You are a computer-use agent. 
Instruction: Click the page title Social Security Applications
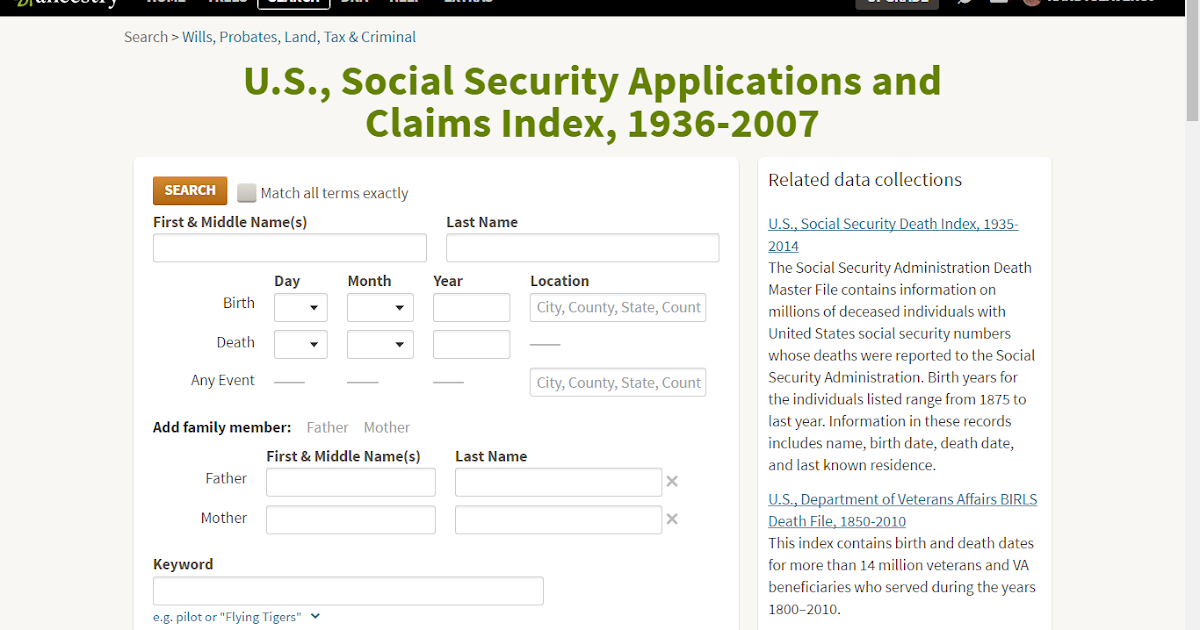[x=592, y=102]
